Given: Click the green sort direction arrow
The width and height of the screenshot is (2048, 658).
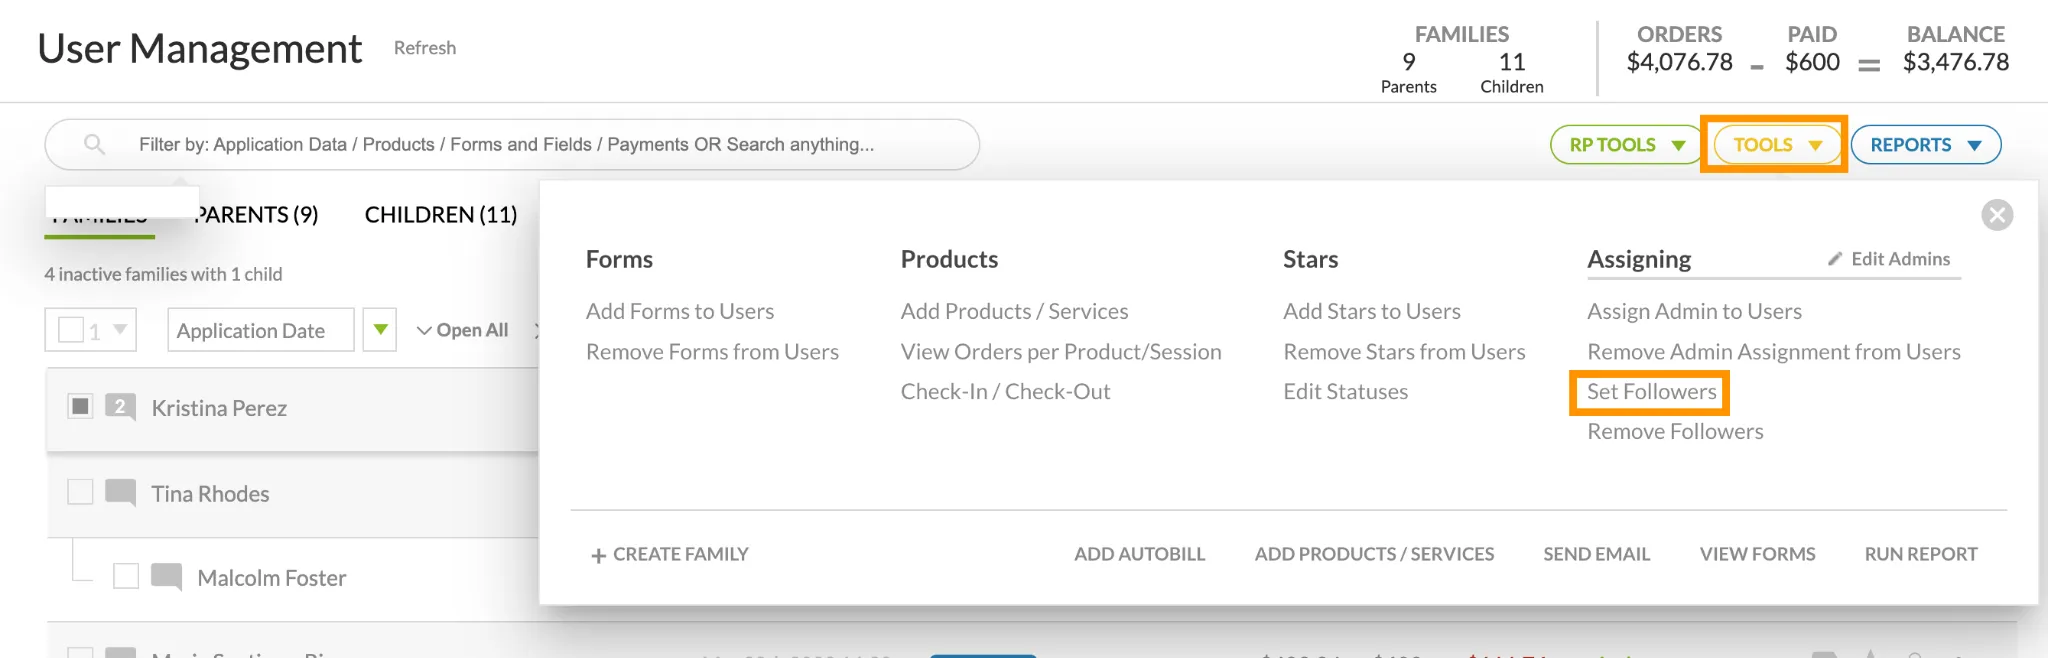Looking at the screenshot, I should pos(380,329).
